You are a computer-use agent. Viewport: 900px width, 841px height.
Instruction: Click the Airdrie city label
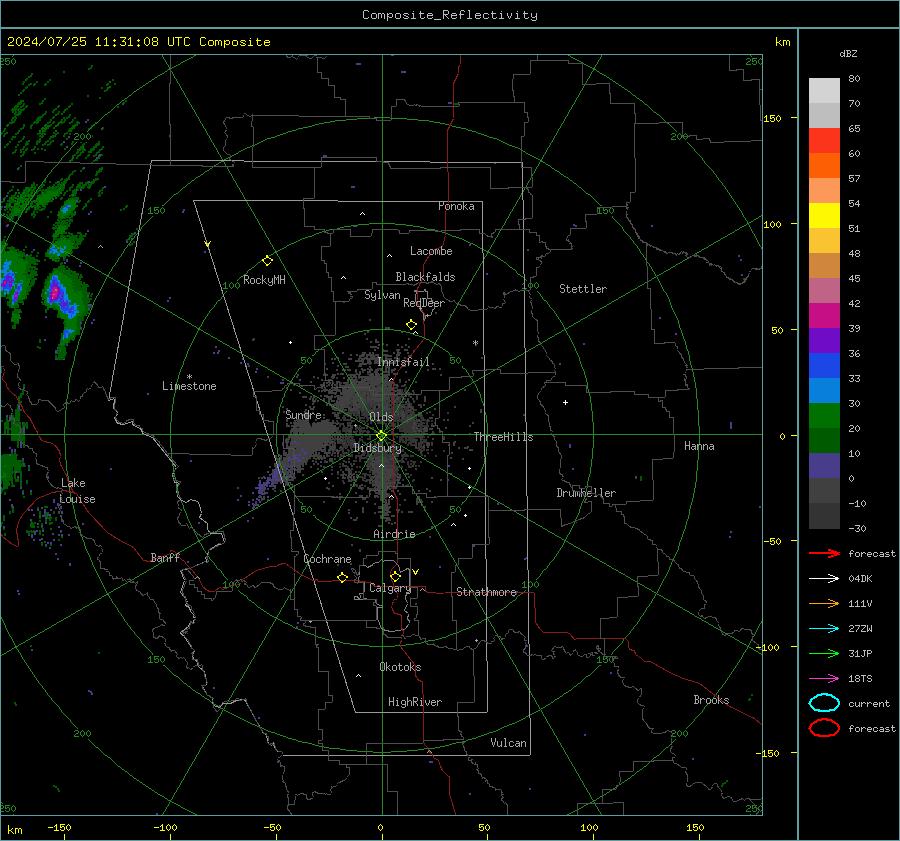point(394,534)
